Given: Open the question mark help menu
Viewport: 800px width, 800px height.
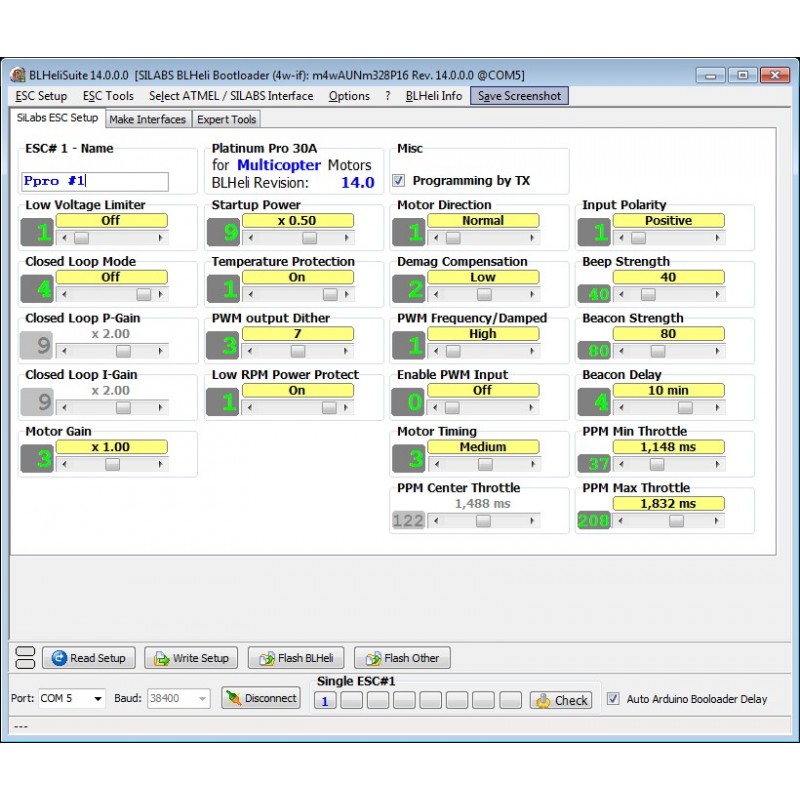Looking at the screenshot, I should point(388,96).
